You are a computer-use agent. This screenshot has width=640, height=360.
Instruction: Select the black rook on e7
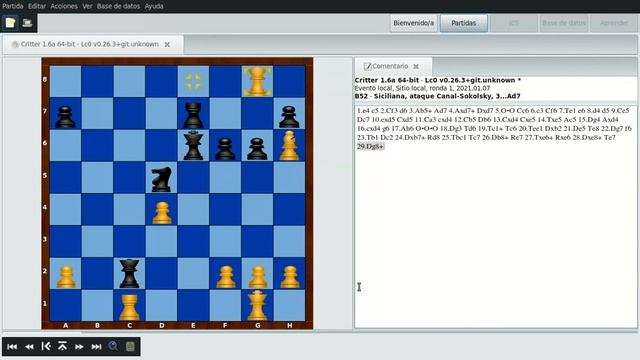tap(193, 115)
